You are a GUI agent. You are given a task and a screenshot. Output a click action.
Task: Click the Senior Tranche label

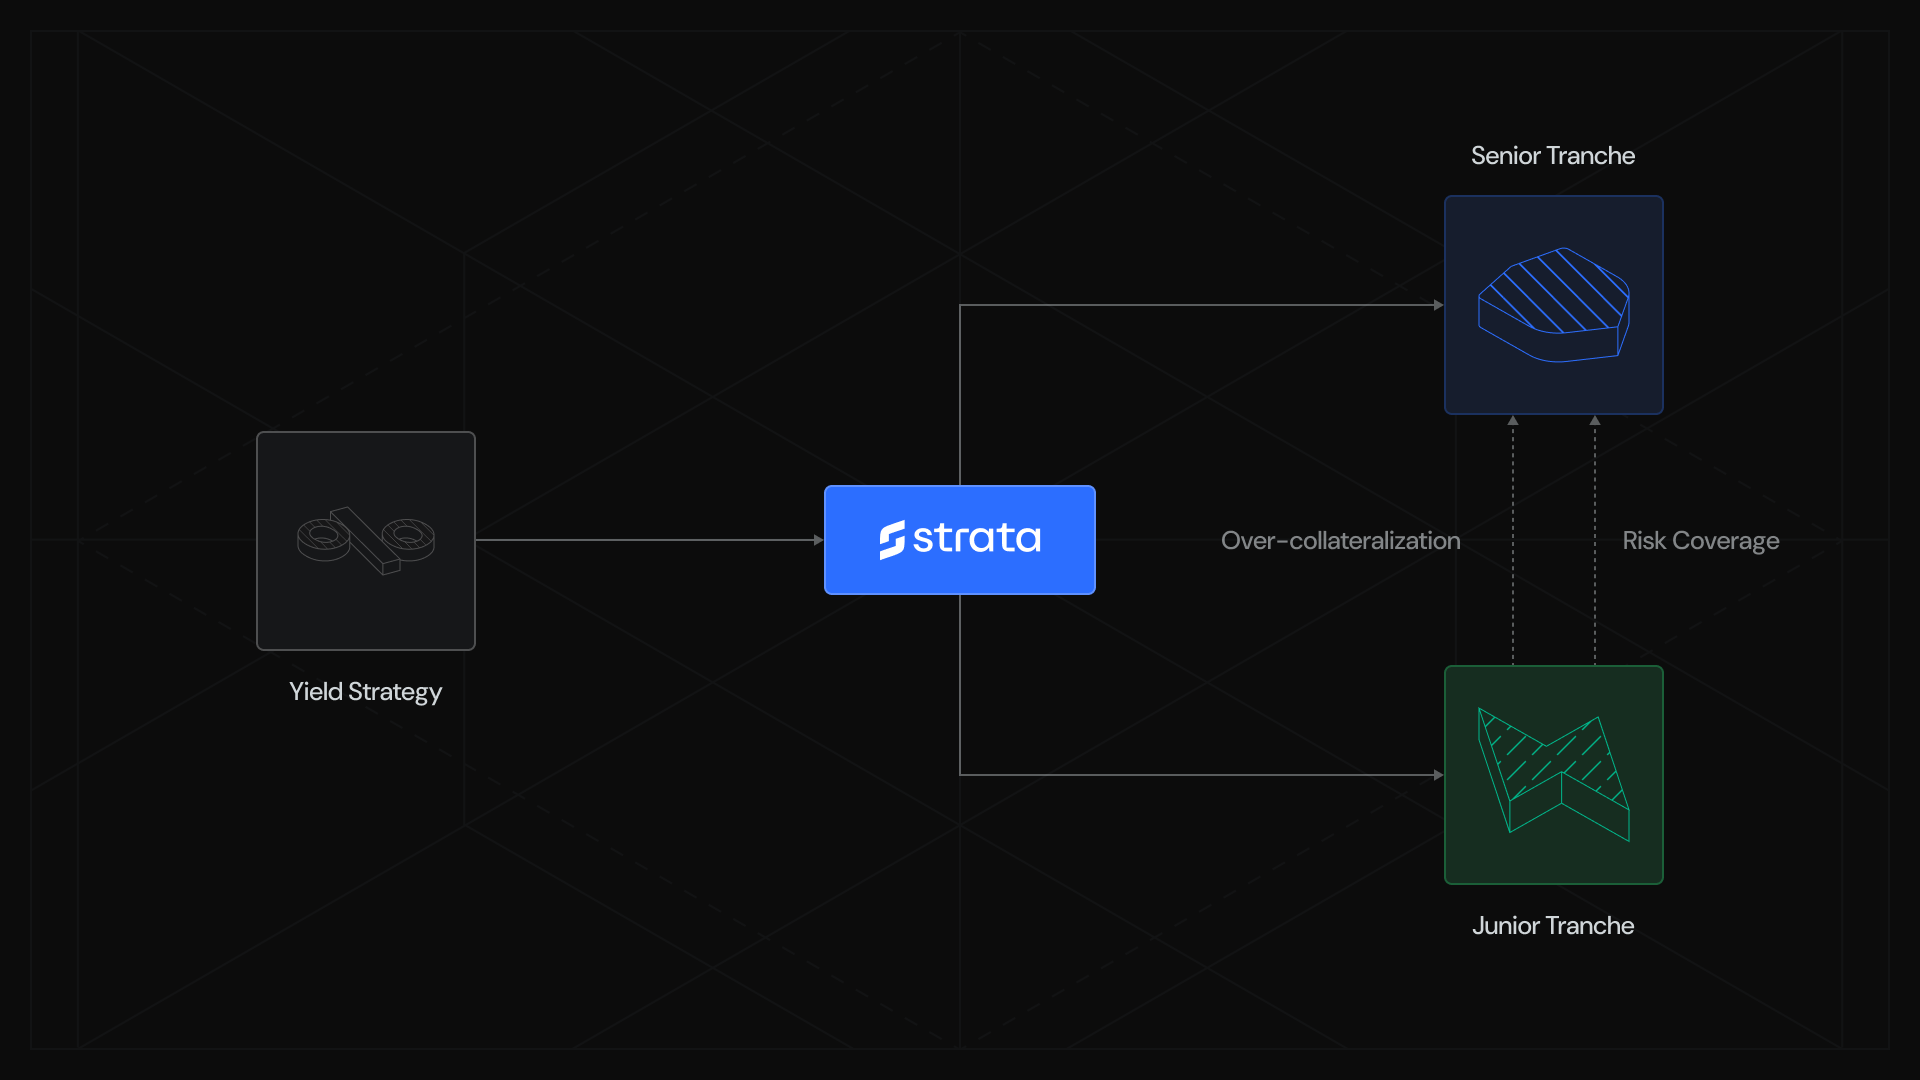1552,156
